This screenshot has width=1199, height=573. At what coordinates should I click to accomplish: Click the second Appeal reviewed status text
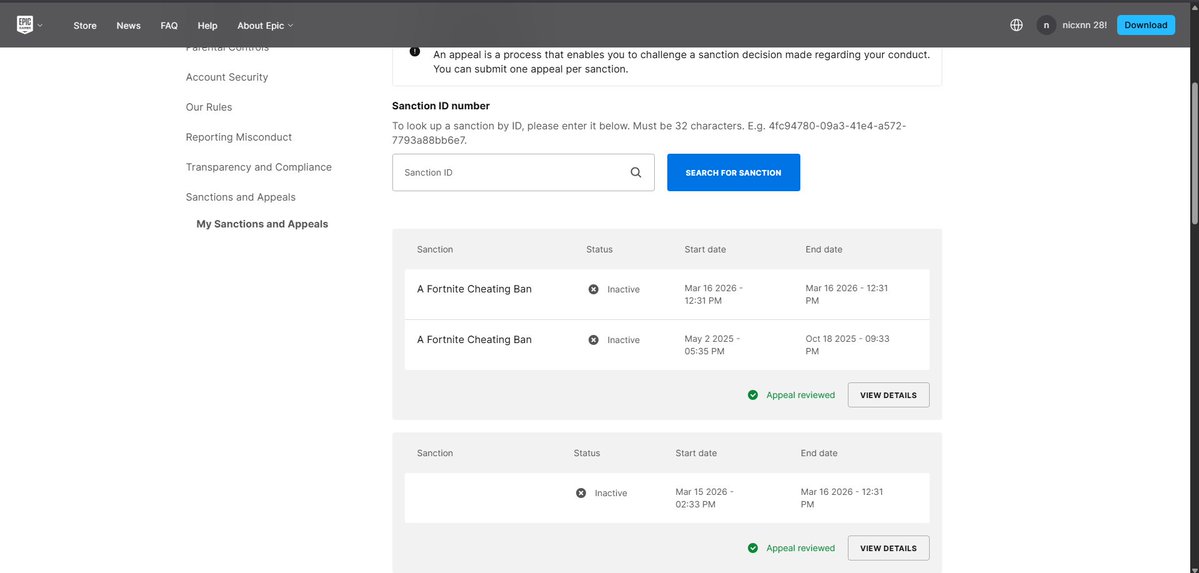[x=801, y=548]
